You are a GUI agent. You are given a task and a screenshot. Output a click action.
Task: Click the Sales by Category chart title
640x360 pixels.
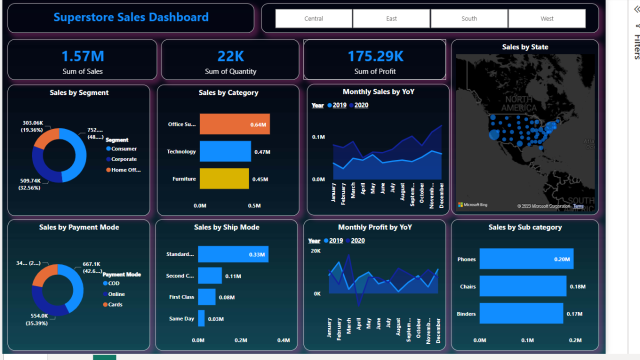pos(229,93)
